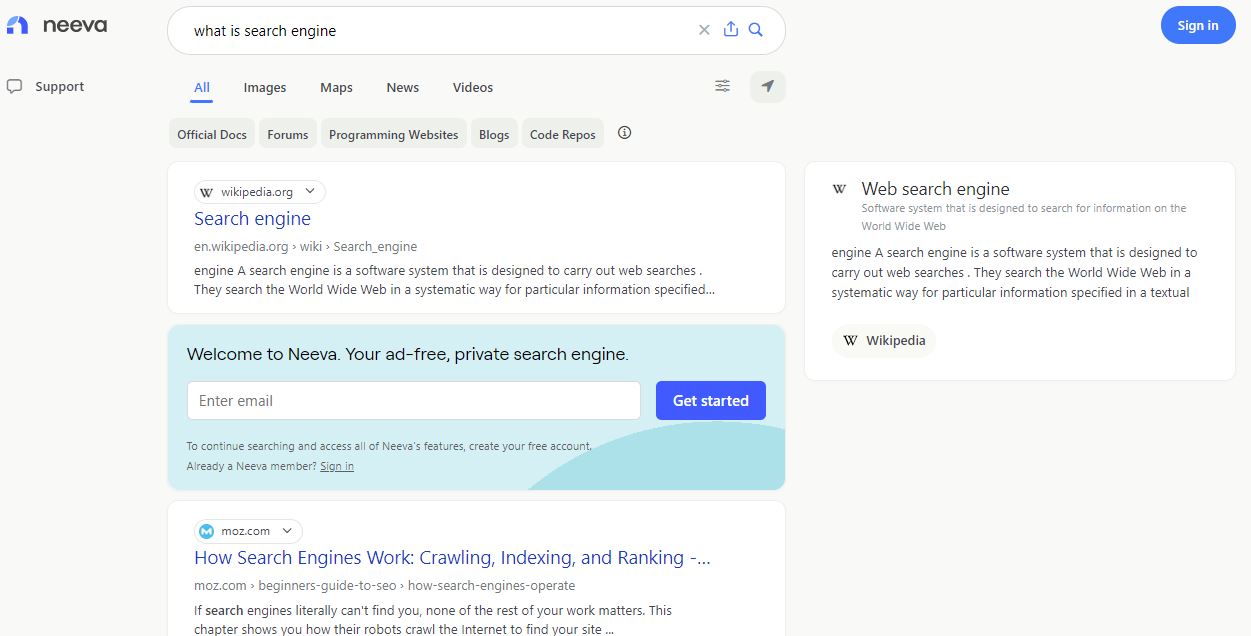This screenshot has height=636, width=1251.
Task: Expand the moz.com source dropdown
Action: [x=287, y=531]
